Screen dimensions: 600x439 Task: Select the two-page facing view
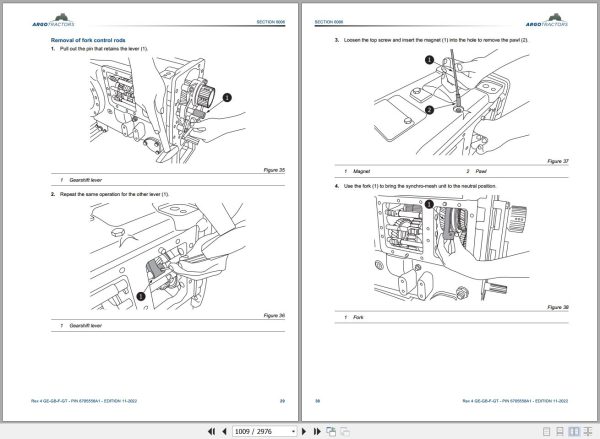[574, 431]
